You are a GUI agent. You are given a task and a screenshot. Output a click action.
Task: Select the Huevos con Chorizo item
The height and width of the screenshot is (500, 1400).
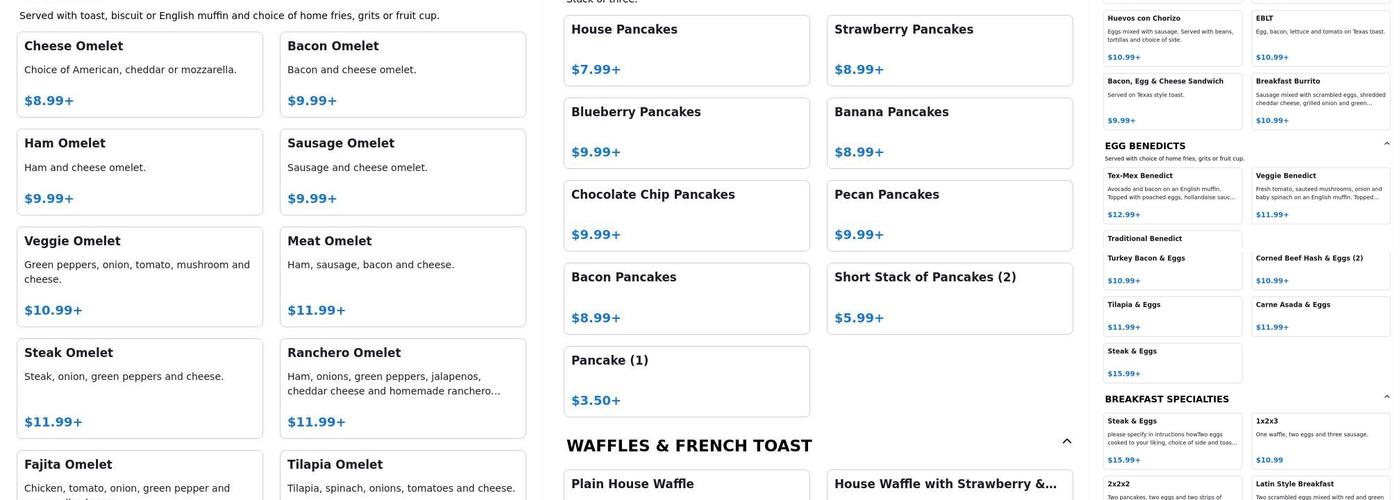[x=1173, y=38]
